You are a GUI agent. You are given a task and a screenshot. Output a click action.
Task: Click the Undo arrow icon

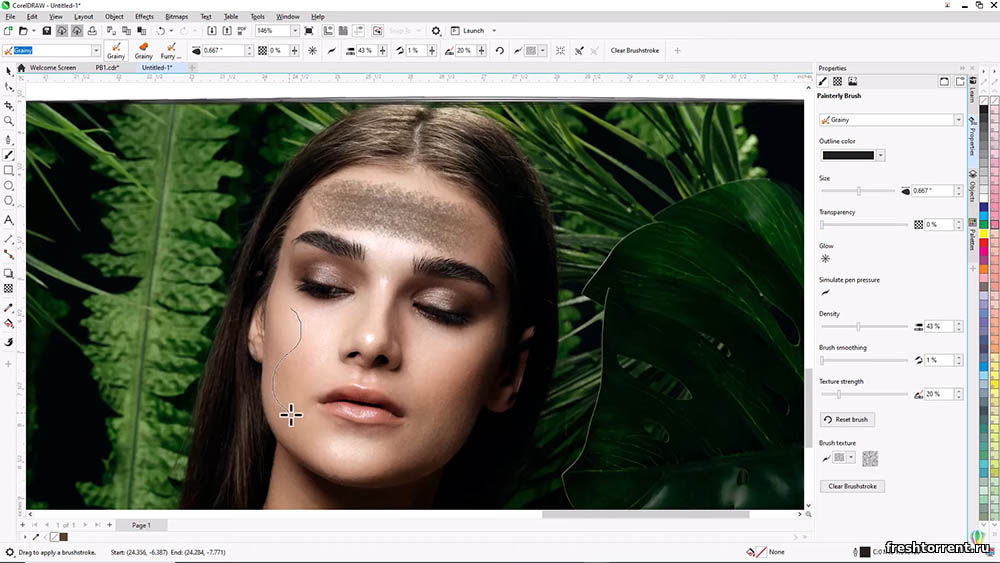click(x=161, y=31)
